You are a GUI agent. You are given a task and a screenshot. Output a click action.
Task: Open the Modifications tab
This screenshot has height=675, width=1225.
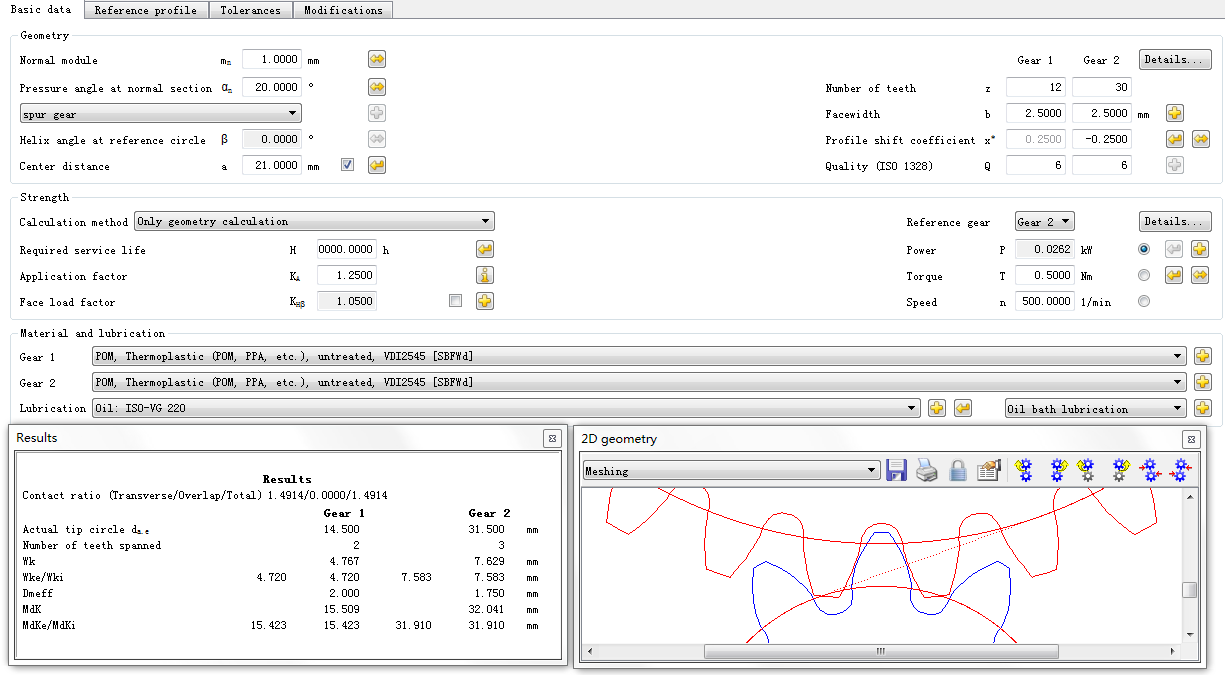[x=343, y=10]
